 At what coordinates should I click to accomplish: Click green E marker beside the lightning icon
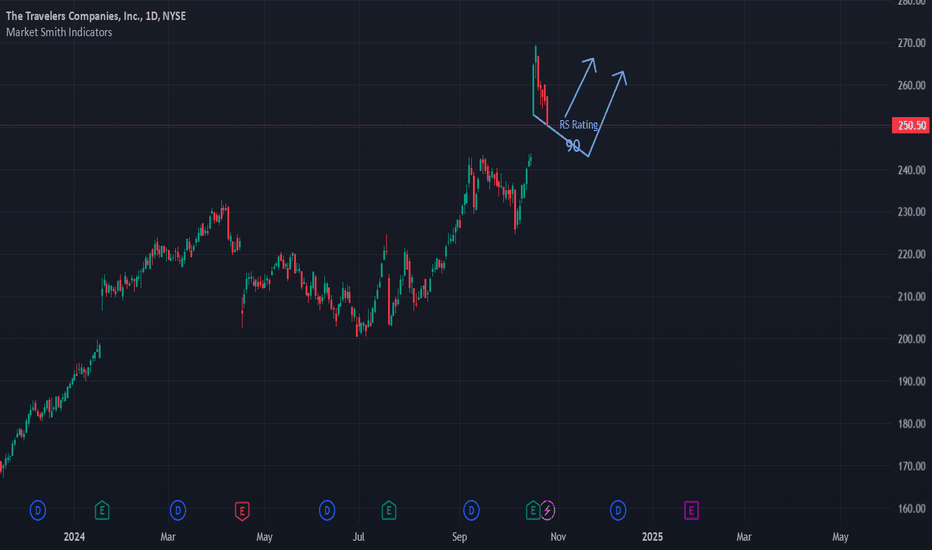(533, 510)
